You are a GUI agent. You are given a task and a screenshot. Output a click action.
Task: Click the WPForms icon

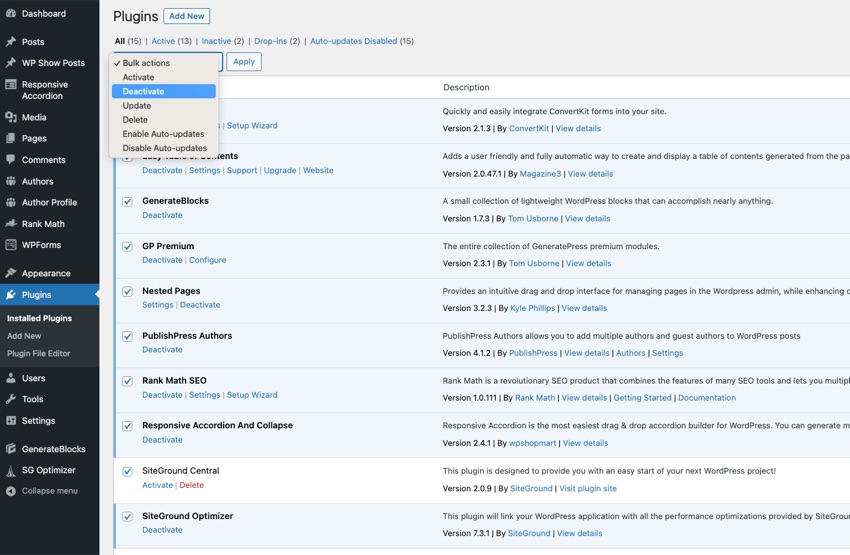point(11,245)
